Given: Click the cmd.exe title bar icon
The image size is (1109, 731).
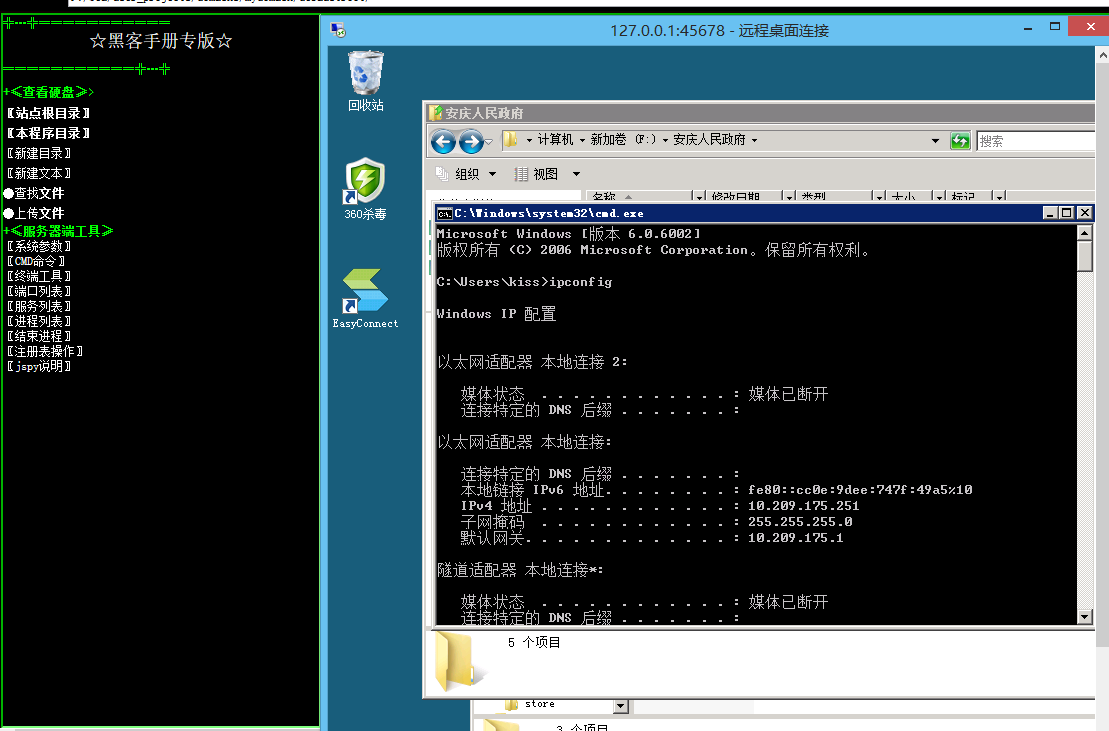Looking at the screenshot, I should (444, 214).
